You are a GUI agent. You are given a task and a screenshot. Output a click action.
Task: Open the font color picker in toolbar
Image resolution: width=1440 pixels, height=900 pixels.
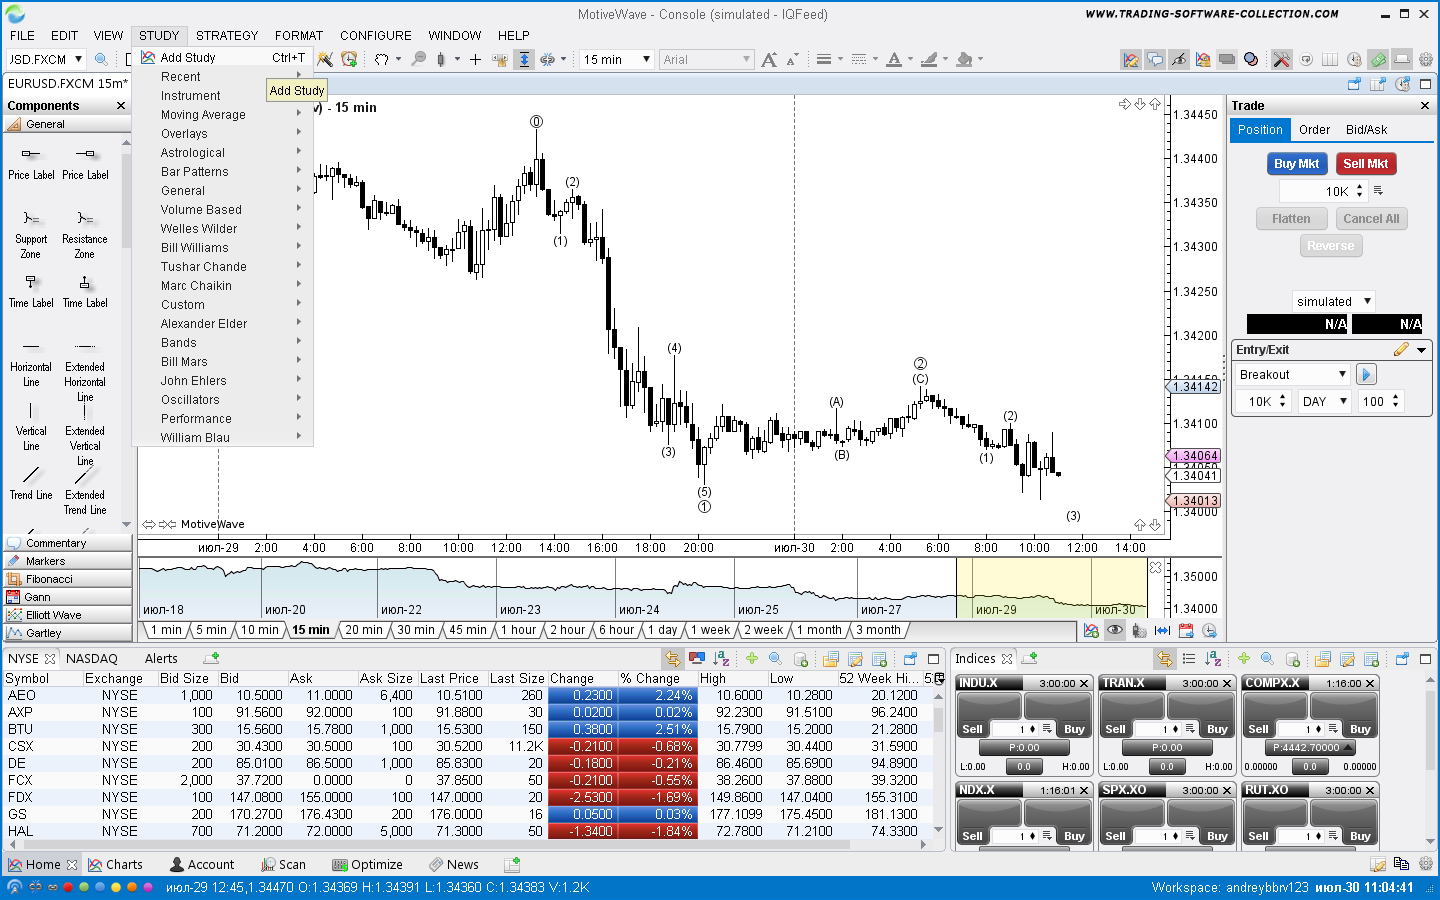pos(895,60)
